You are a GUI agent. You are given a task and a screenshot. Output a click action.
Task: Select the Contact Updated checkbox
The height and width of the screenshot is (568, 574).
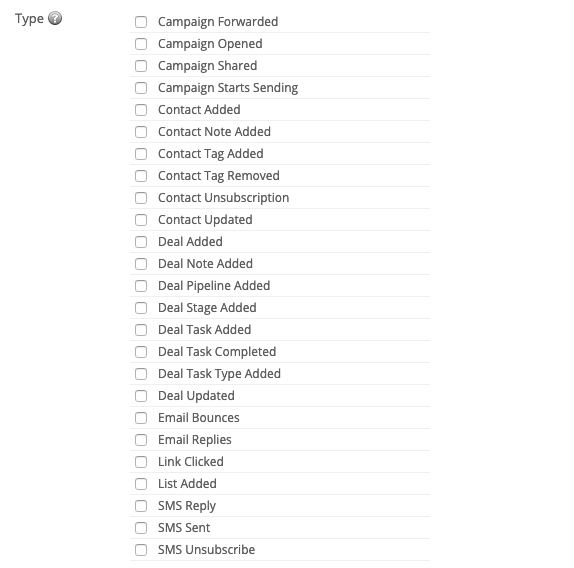141,220
